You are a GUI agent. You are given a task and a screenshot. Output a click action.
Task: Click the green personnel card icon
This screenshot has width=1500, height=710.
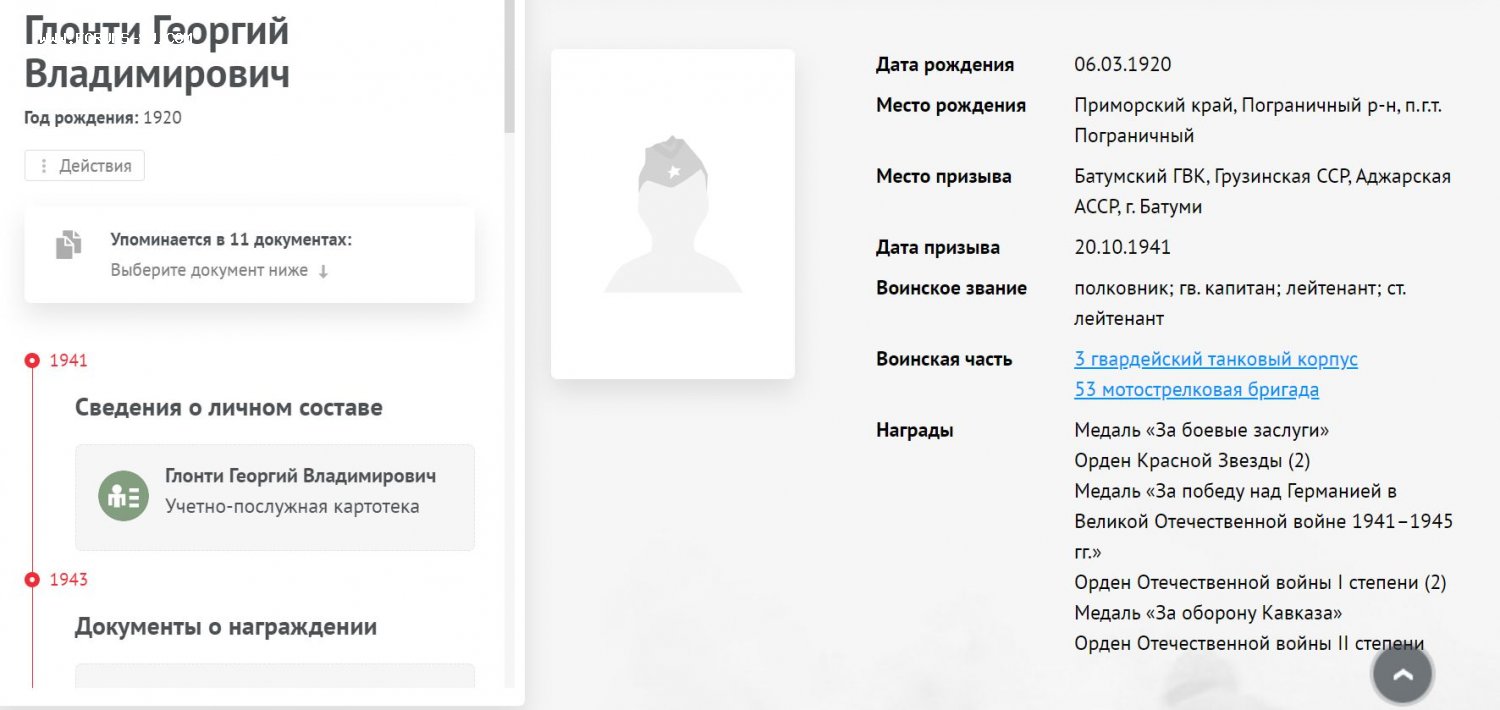(123, 497)
